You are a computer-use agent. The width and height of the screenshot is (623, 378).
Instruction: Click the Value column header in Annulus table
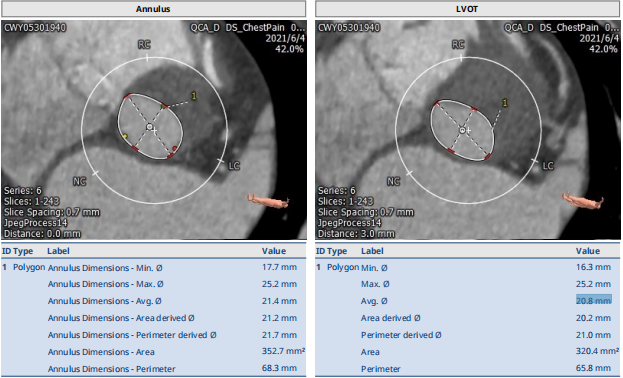(x=274, y=251)
